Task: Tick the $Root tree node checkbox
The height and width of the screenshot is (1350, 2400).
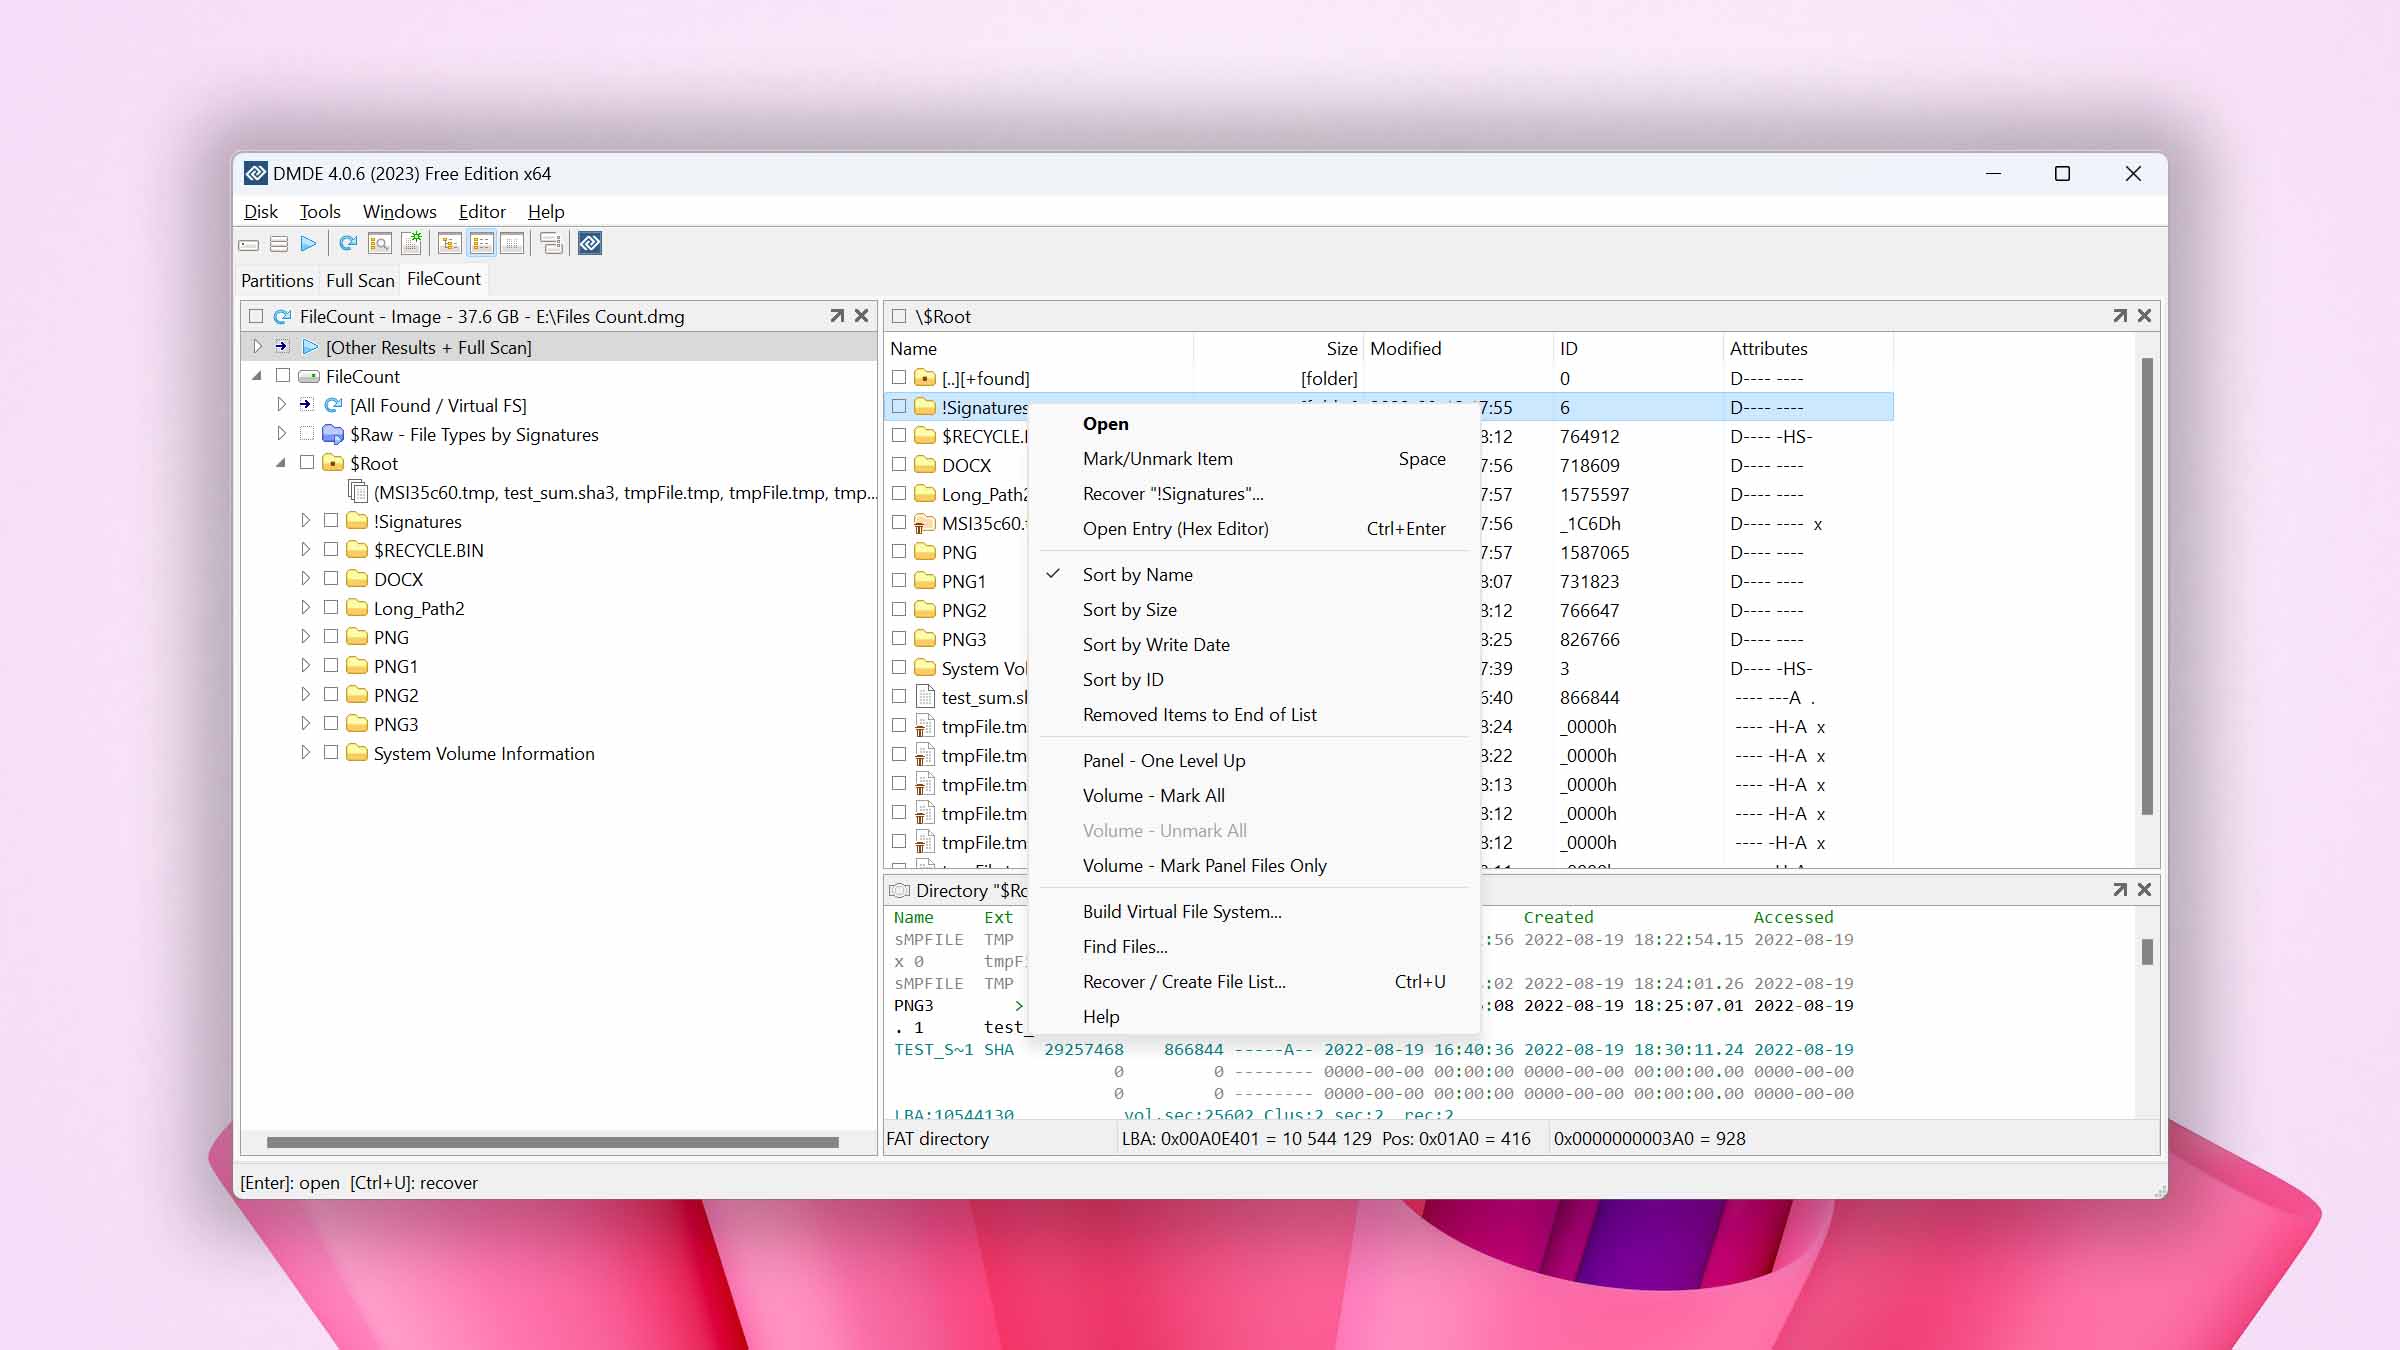Action: coord(307,463)
